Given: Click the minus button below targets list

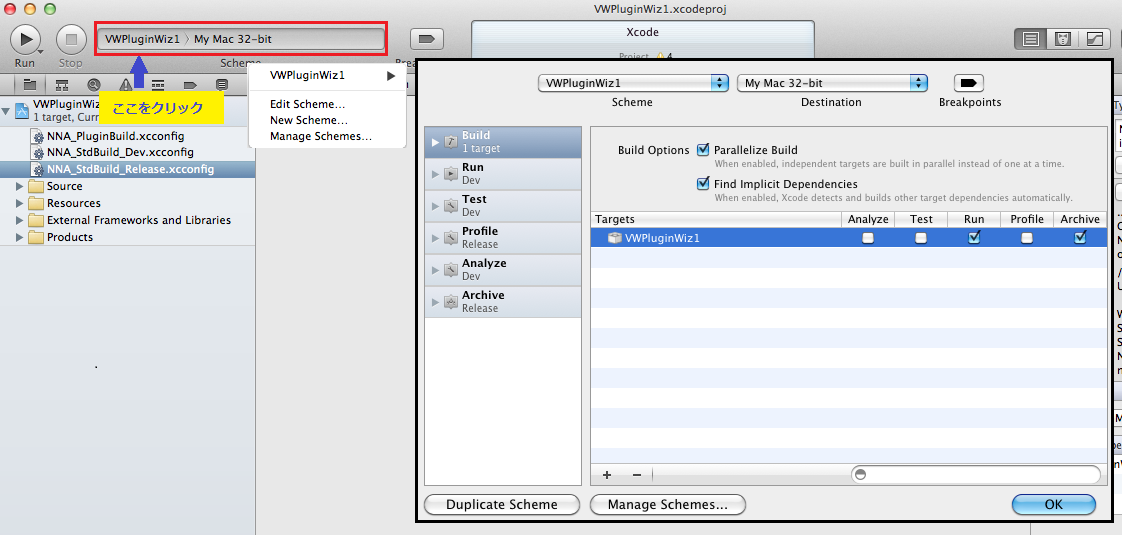Looking at the screenshot, I should 636,474.
